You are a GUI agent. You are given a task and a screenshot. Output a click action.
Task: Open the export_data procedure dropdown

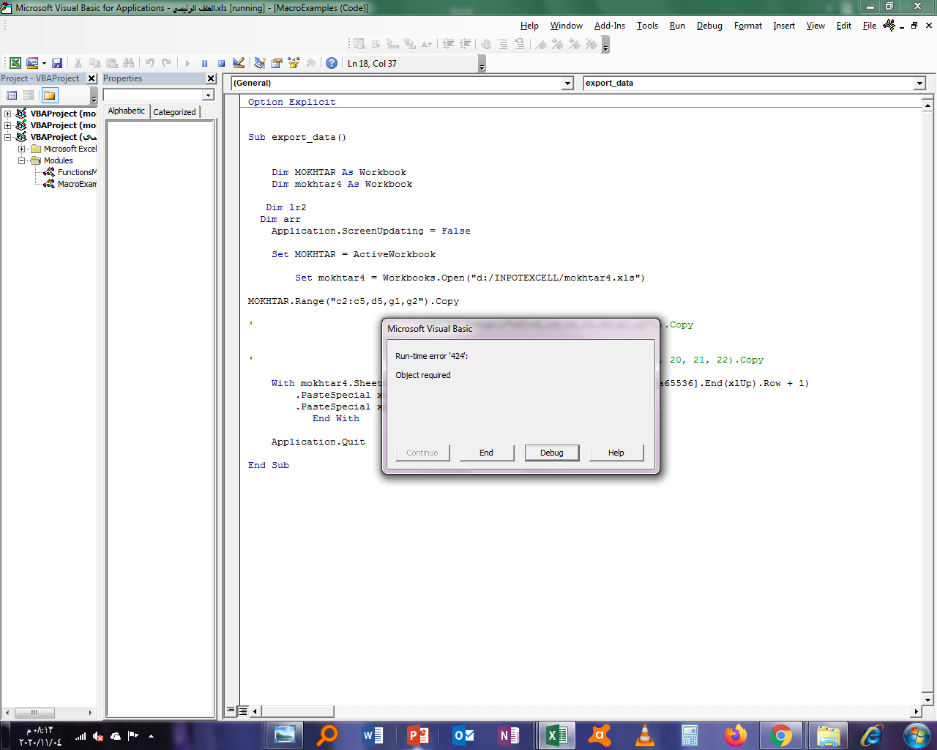pyautogui.click(x=920, y=83)
